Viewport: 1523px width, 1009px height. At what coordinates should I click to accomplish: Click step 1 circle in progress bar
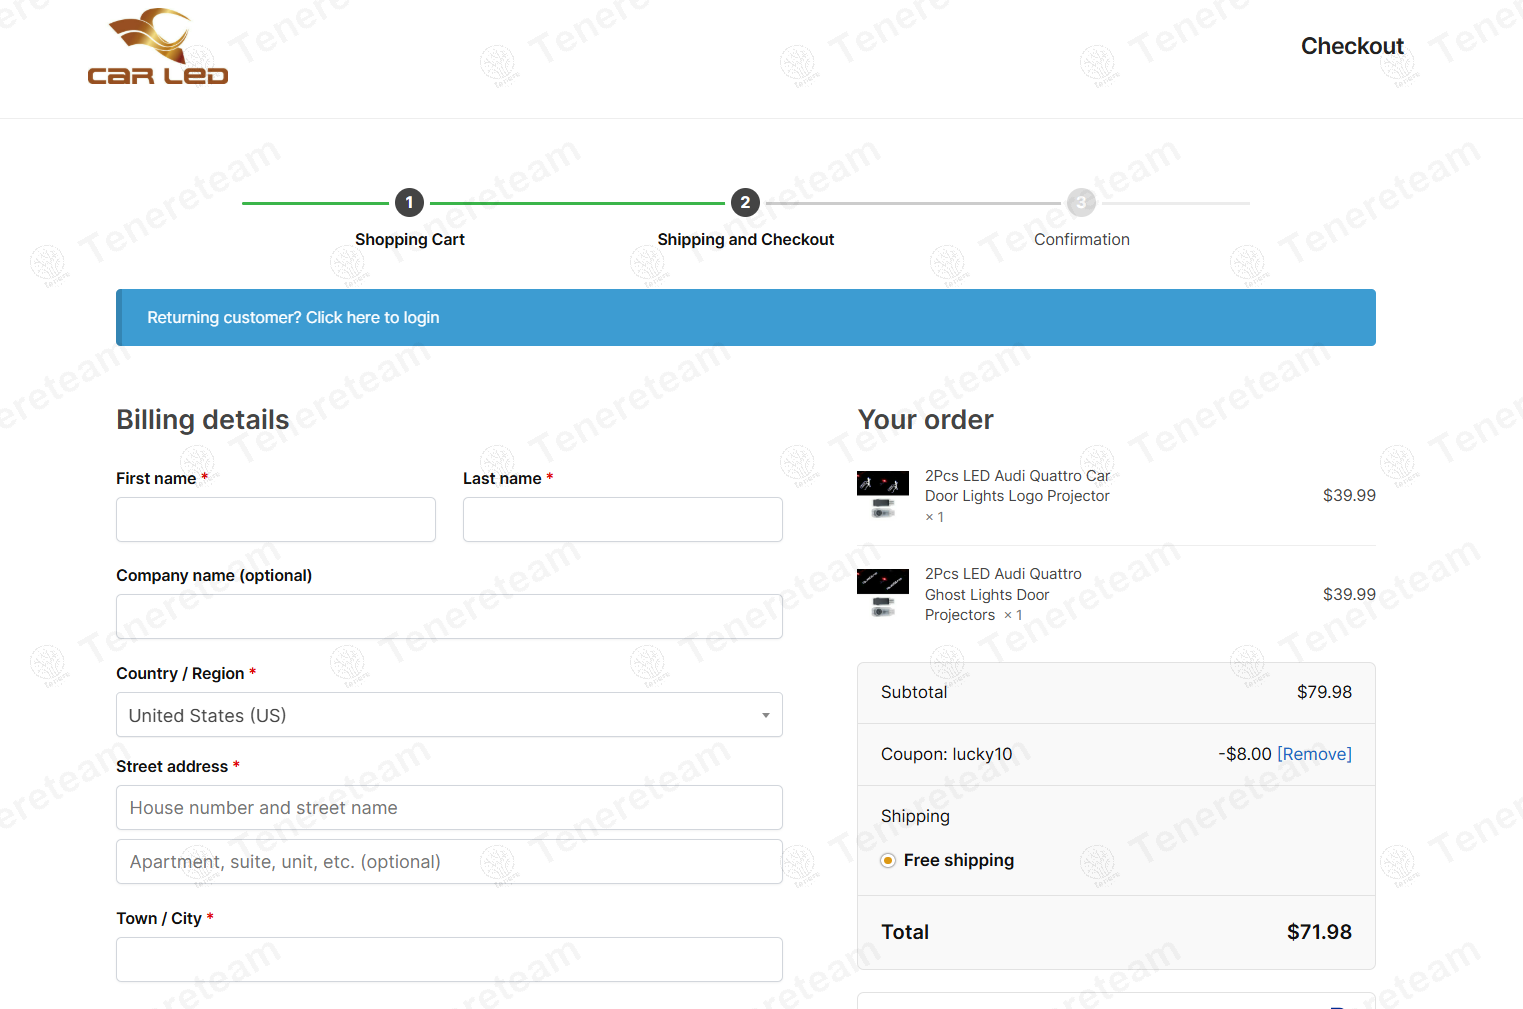pyautogui.click(x=409, y=203)
